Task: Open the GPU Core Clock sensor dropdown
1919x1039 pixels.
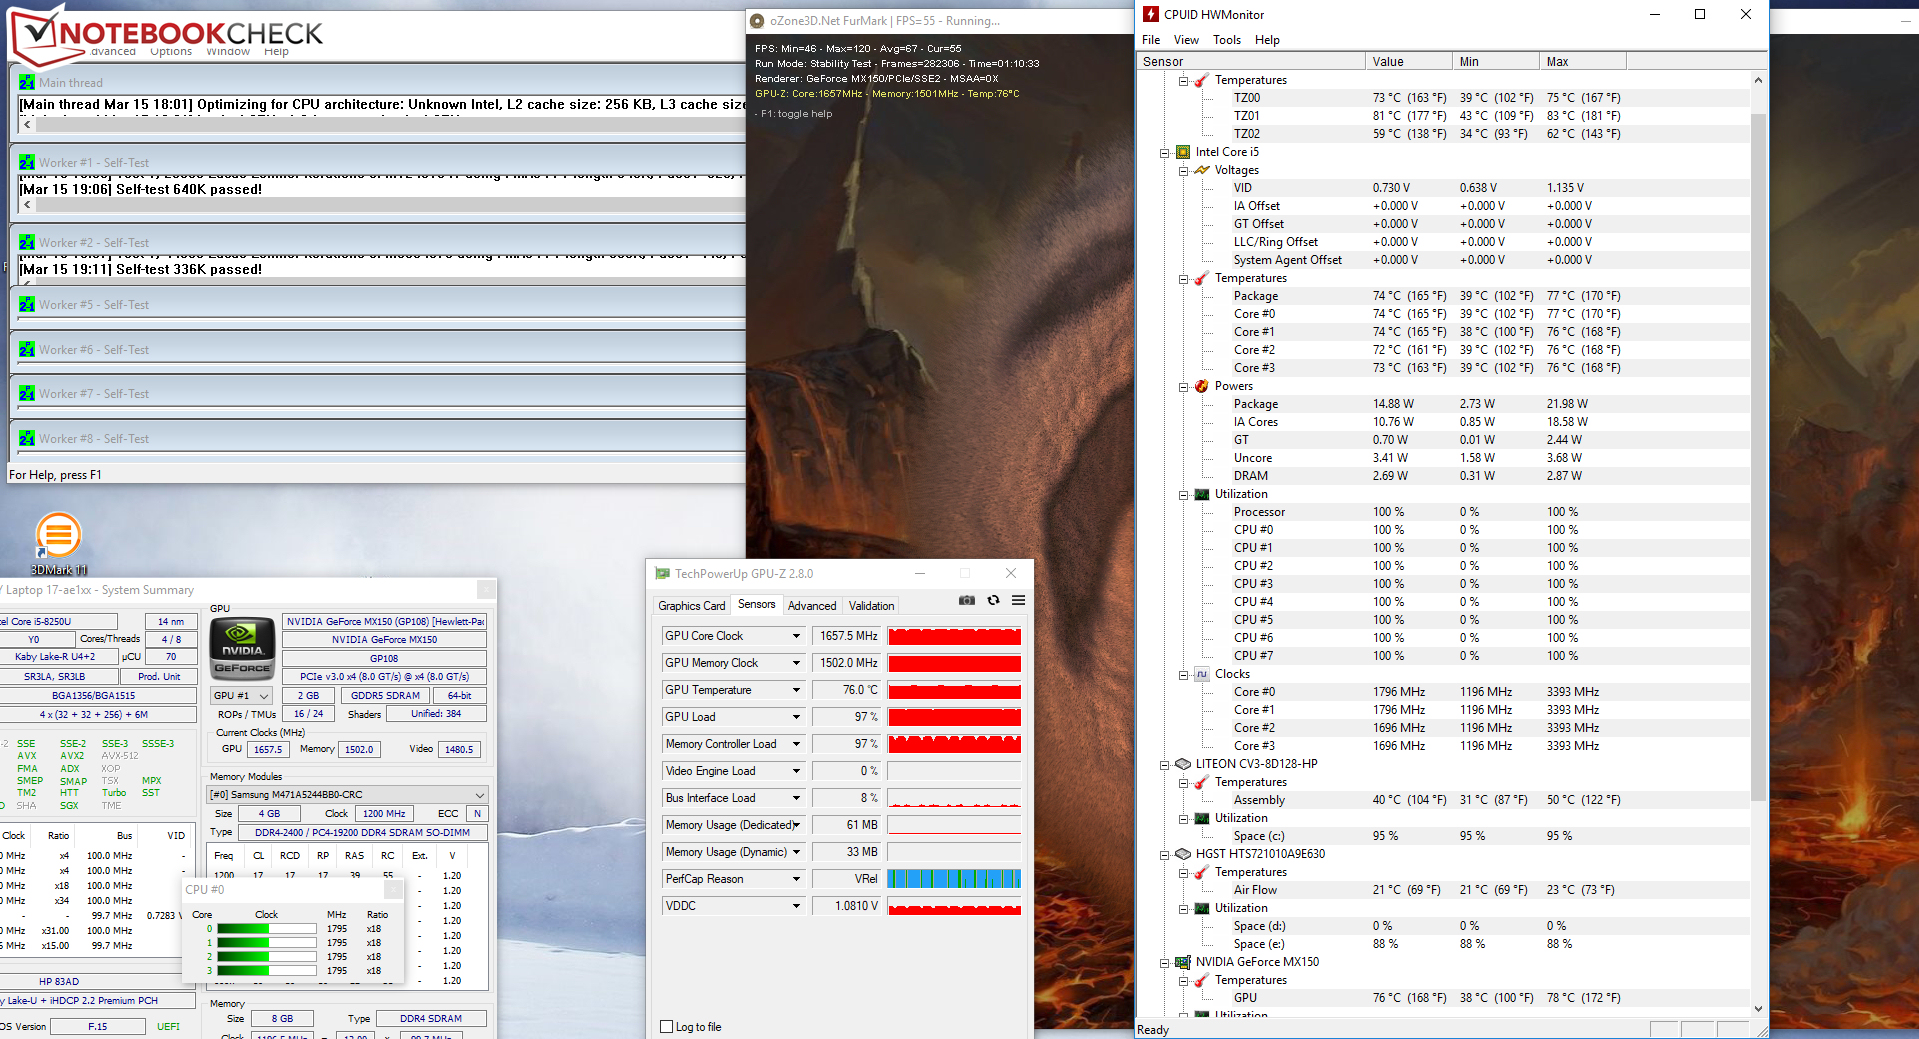Action: click(796, 636)
